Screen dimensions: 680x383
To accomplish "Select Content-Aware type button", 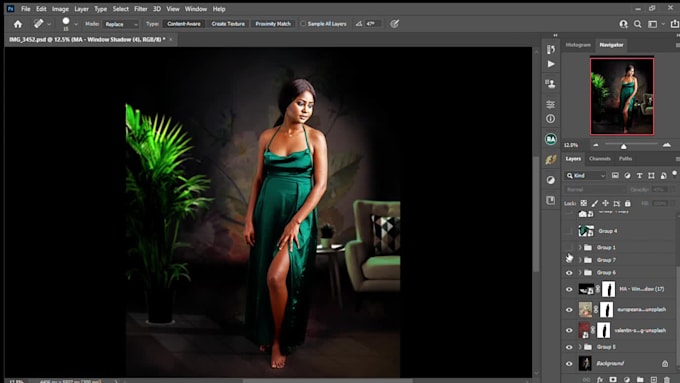I will (x=184, y=24).
